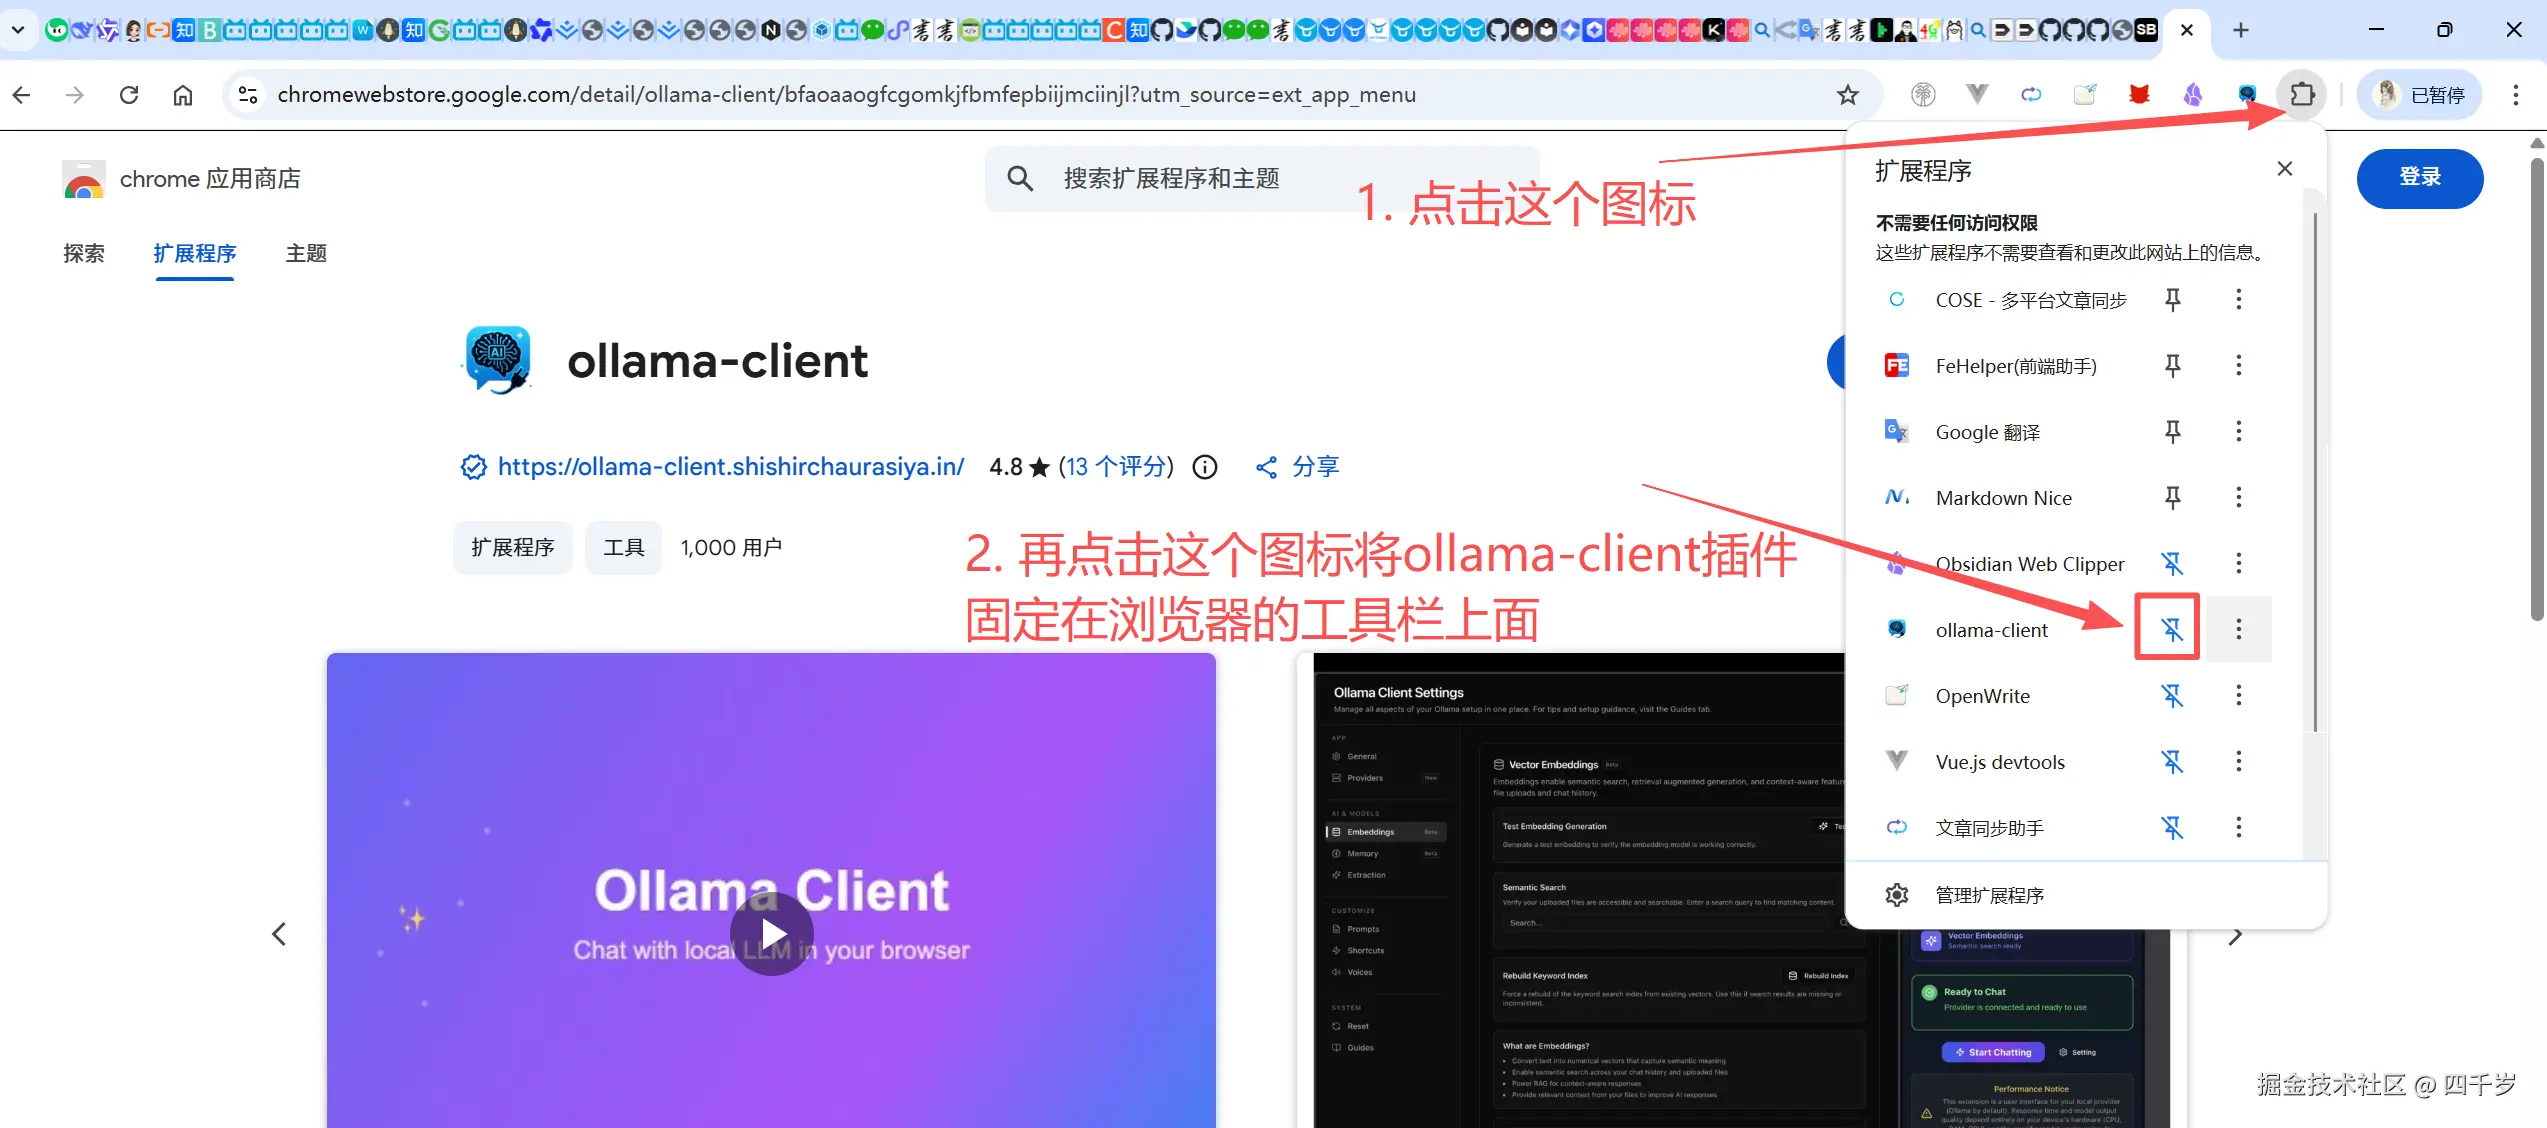Click the gear icon next to 管理扩展程序
Viewport: 2547px width, 1128px height.
[x=1896, y=894]
